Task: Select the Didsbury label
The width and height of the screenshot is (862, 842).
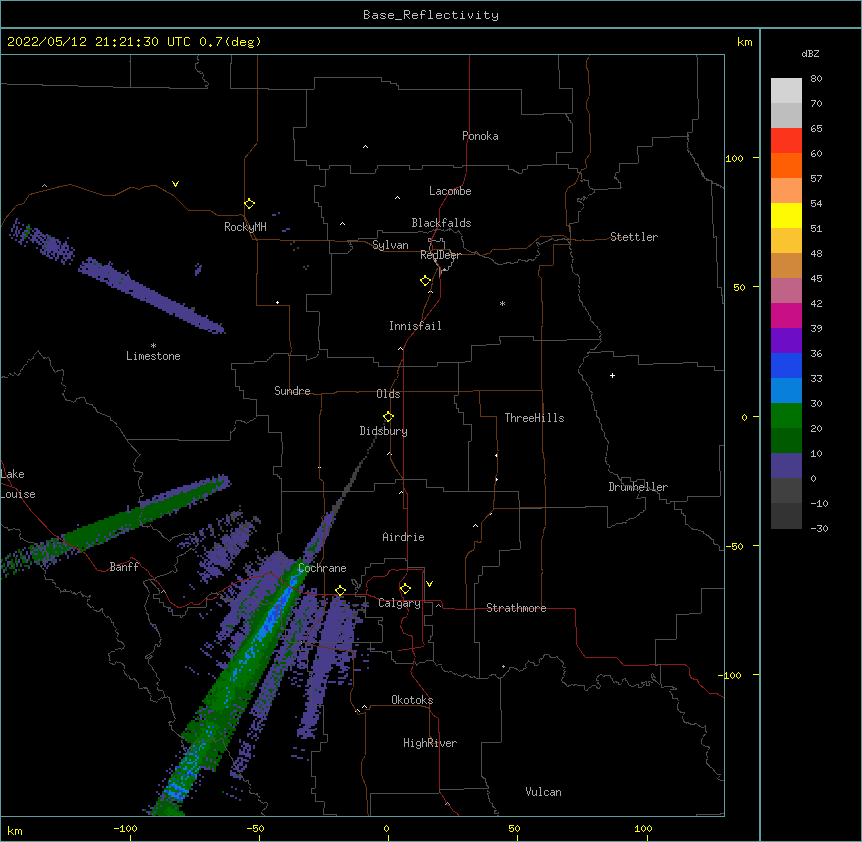Action: coord(383,431)
